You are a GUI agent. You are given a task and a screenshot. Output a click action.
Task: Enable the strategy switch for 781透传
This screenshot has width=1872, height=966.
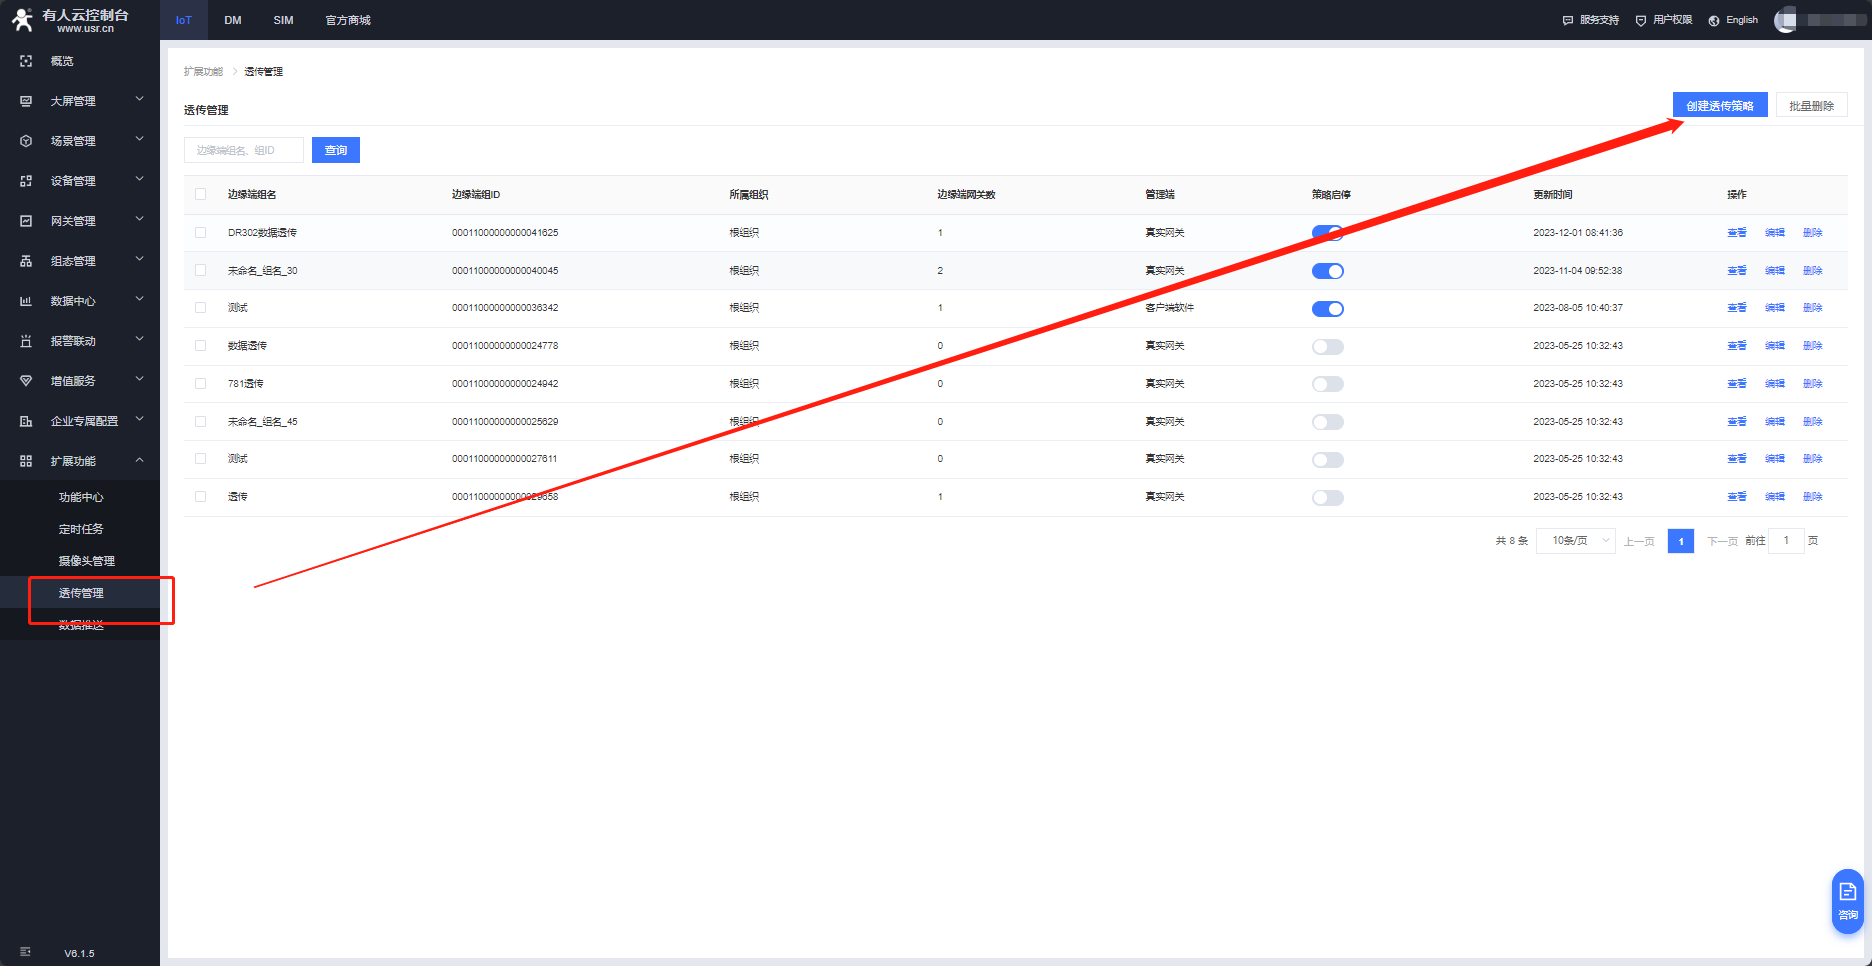click(x=1328, y=384)
